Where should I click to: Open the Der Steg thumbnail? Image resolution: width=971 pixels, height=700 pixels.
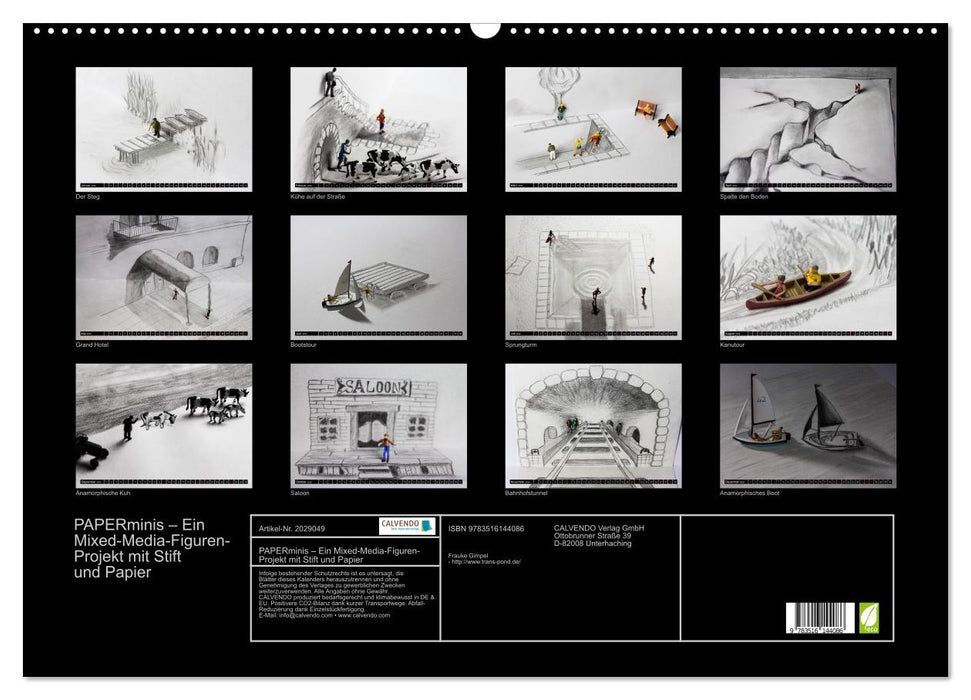click(164, 129)
